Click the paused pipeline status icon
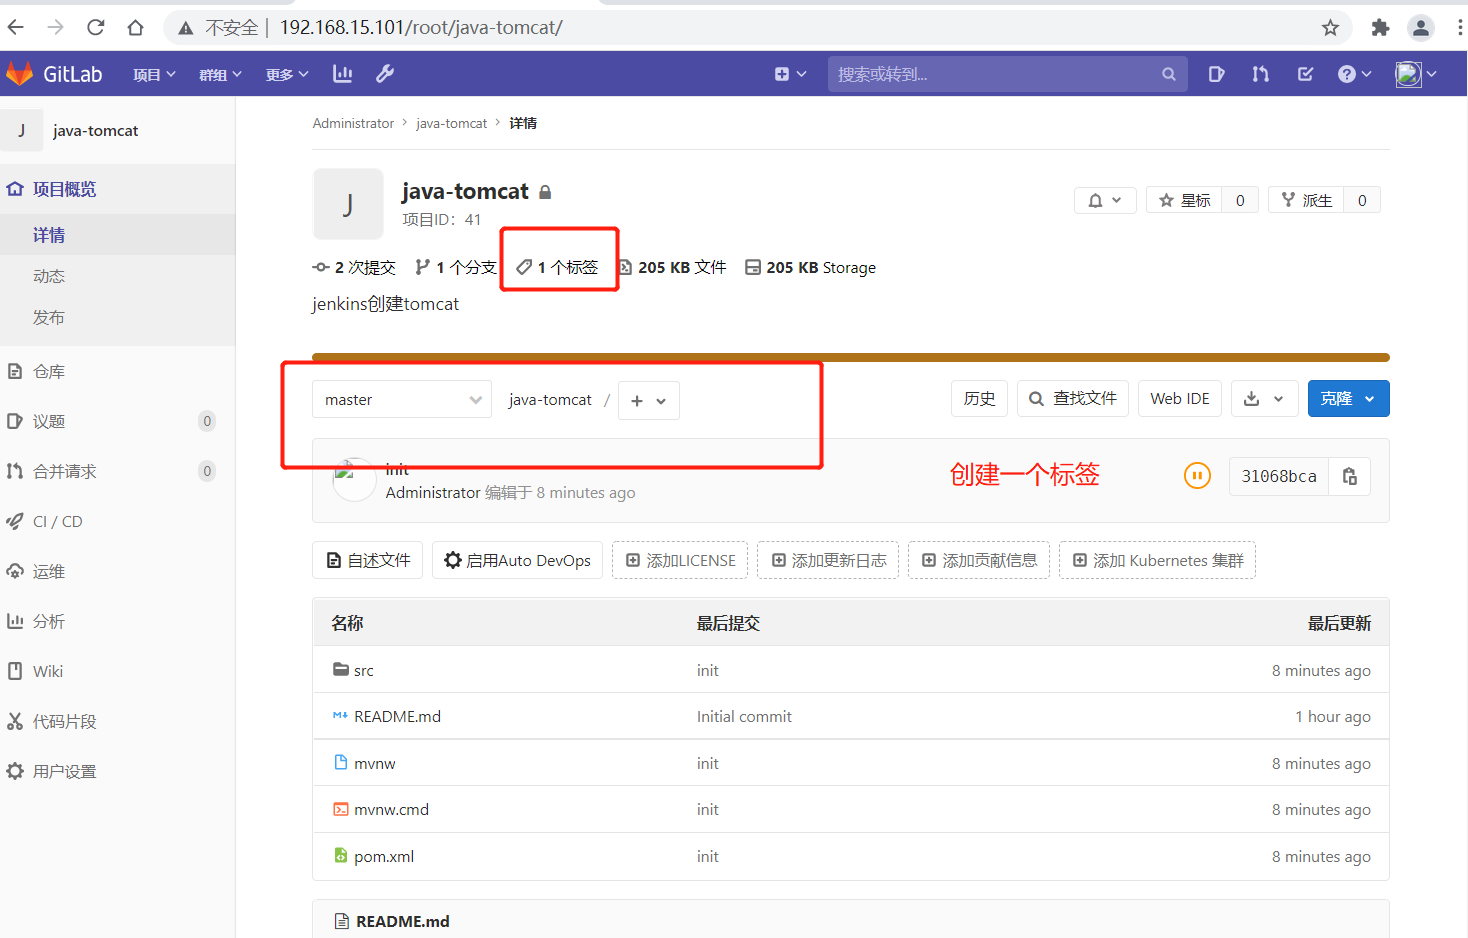Viewport: 1468px width, 938px height. coord(1197,476)
